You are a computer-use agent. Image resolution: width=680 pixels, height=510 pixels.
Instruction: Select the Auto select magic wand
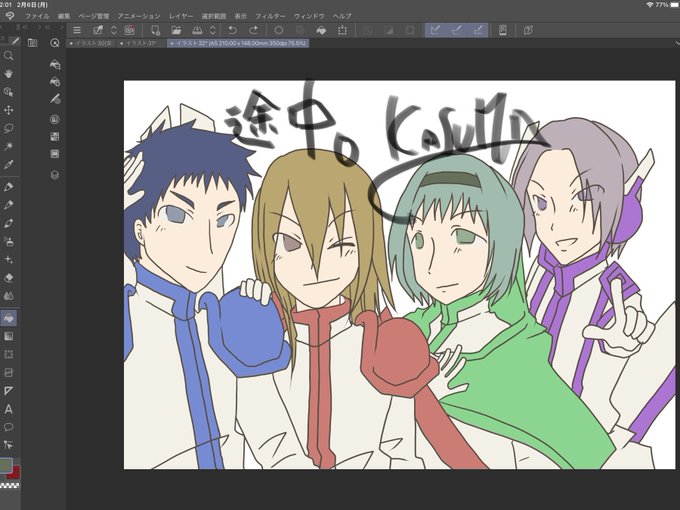tap(8, 146)
